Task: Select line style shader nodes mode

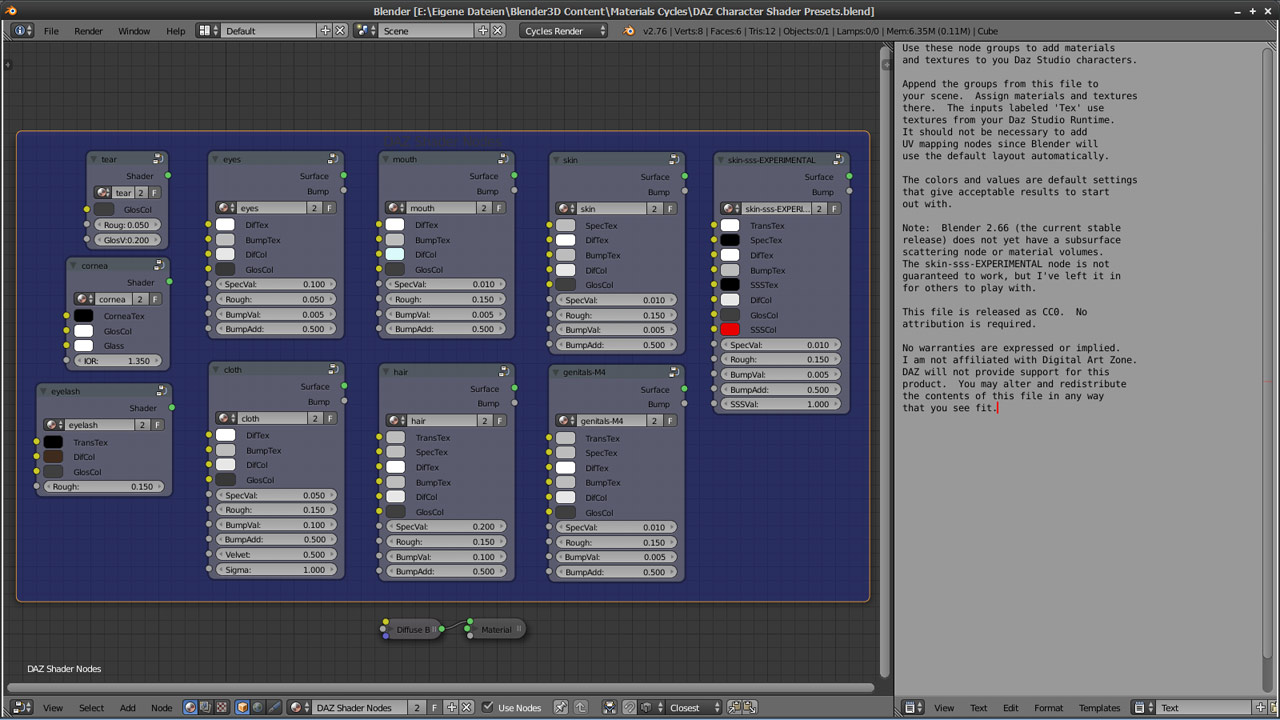Action: click(274, 707)
